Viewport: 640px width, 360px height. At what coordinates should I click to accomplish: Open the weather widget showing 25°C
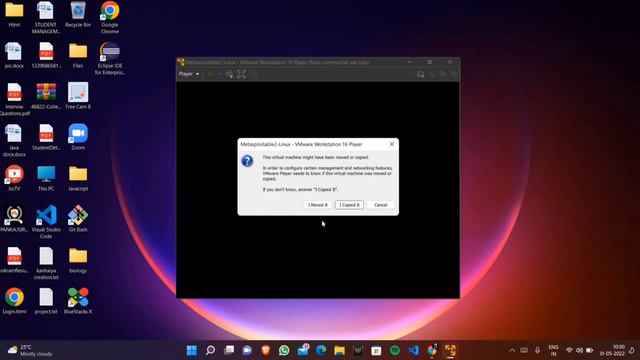pos(31,350)
